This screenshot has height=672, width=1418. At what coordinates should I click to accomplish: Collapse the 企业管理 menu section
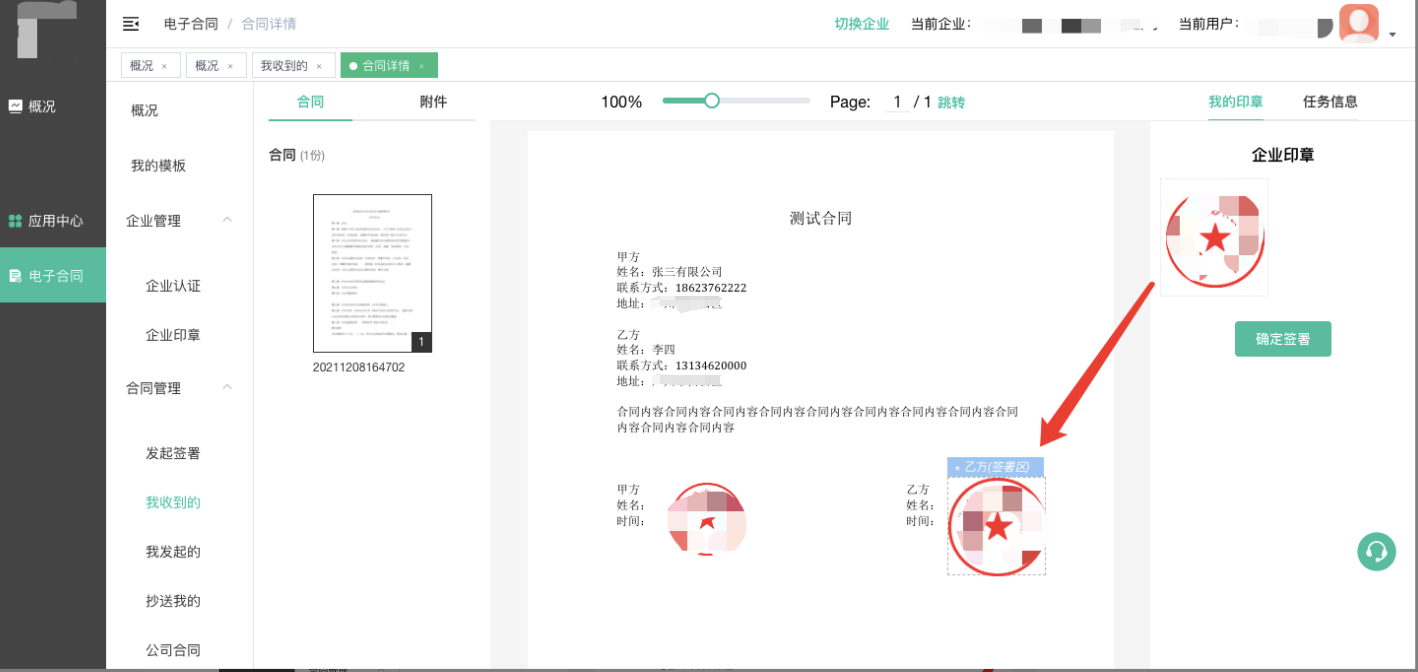coord(227,220)
